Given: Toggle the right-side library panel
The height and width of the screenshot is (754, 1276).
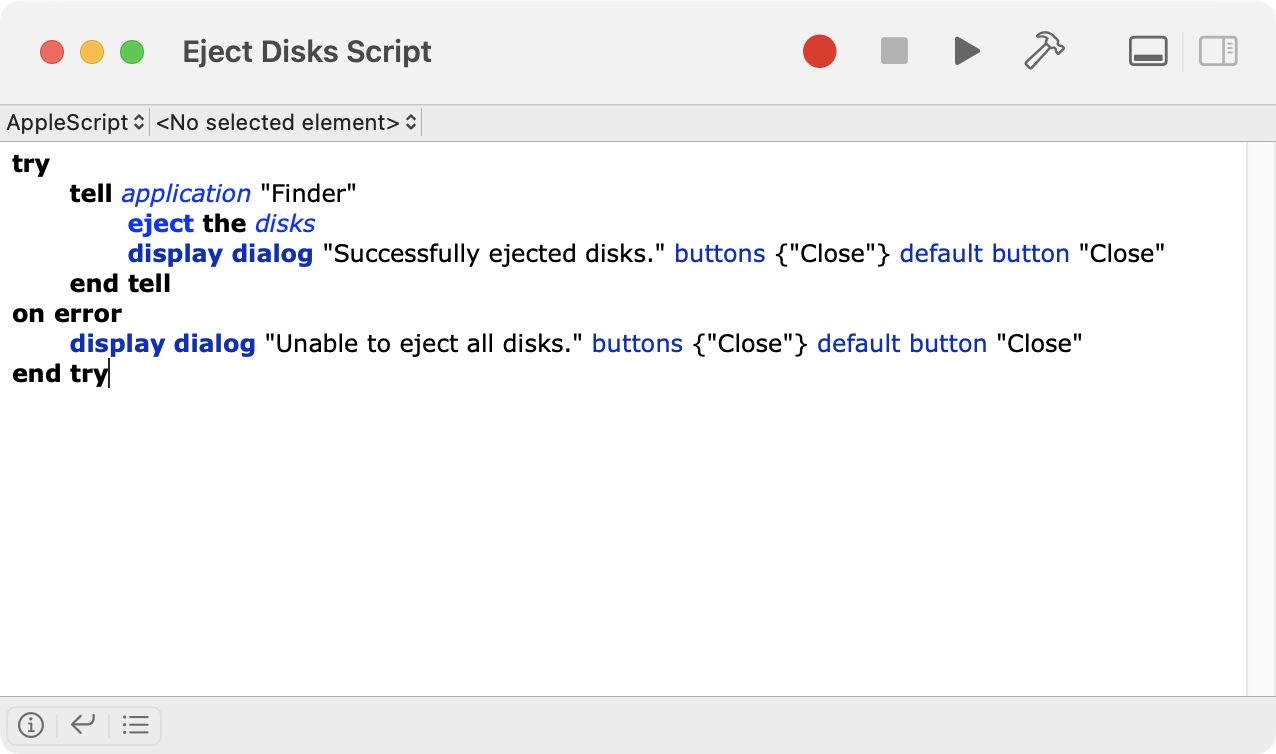Looking at the screenshot, I should [1218, 51].
